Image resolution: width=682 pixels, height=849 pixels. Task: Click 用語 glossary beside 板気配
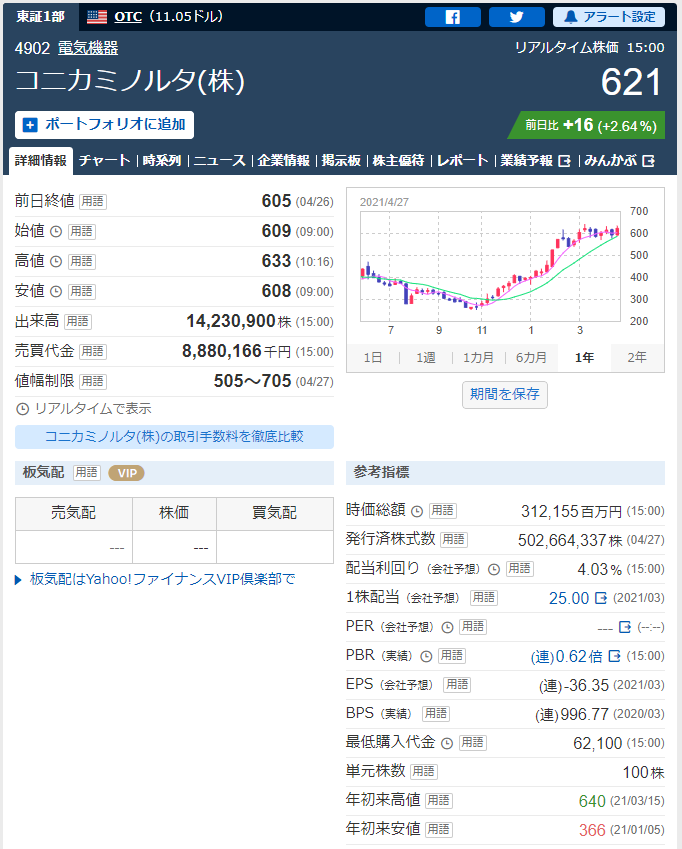pyautogui.click(x=87, y=473)
